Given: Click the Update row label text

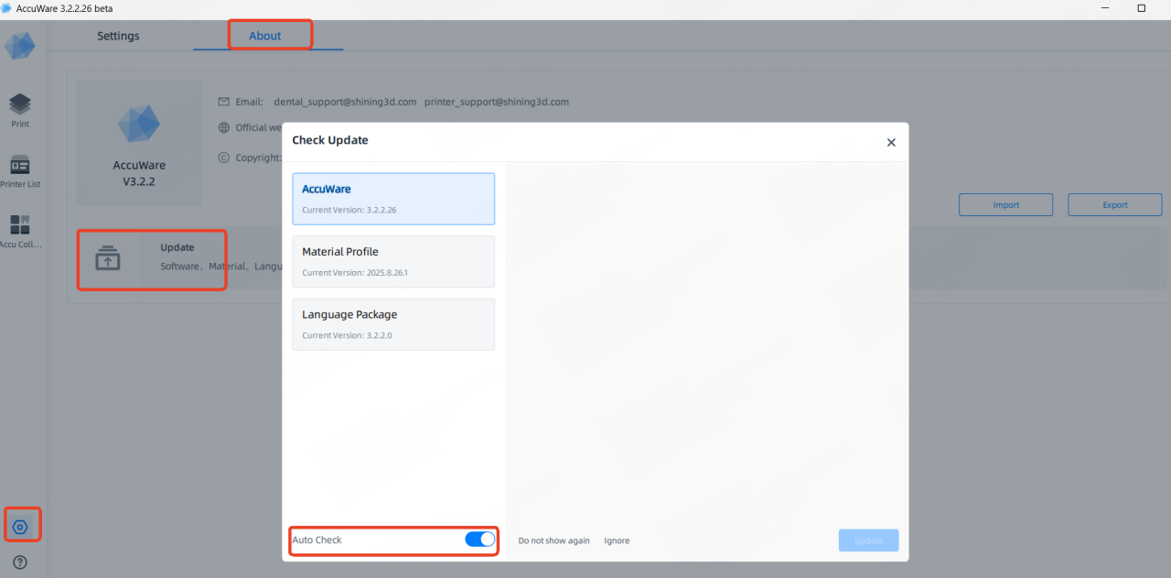Looking at the screenshot, I should (x=177, y=248).
